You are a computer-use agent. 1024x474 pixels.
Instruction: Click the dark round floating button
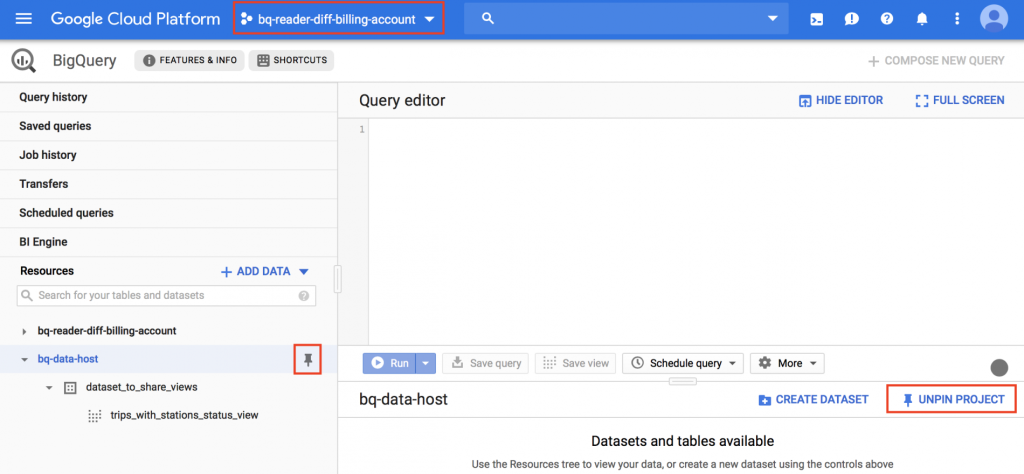999,368
